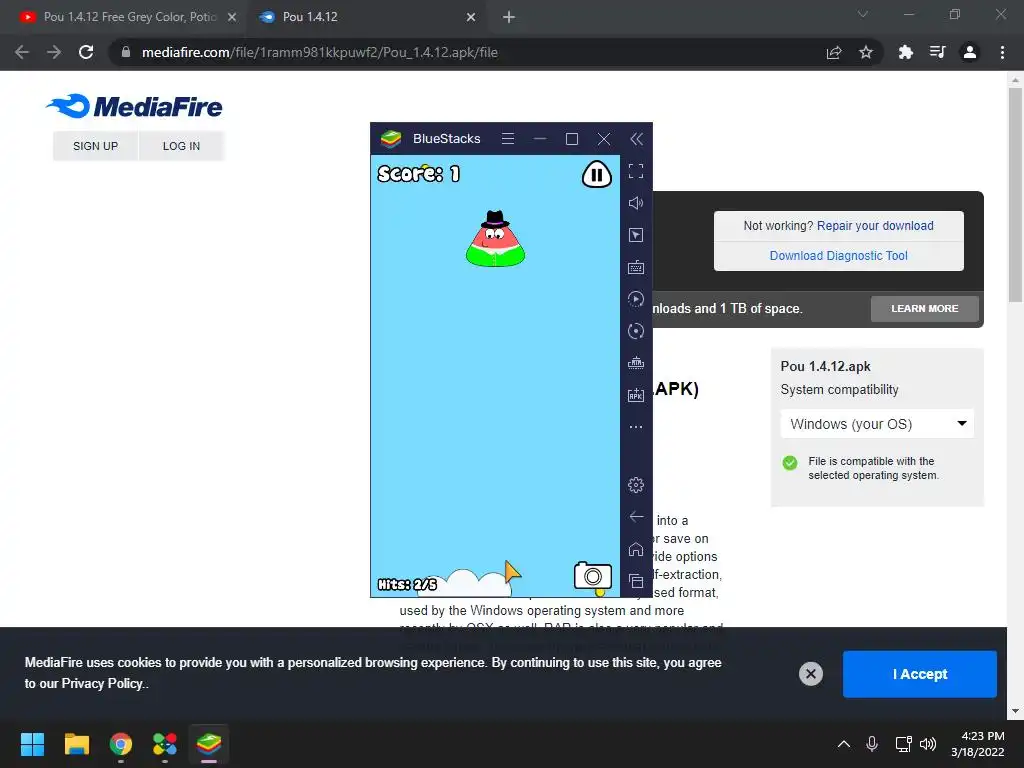Viewport: 1024px width, 768px height.
Task: Click Repair your download link
Action: pyautogui.click(x=875, y=225)
